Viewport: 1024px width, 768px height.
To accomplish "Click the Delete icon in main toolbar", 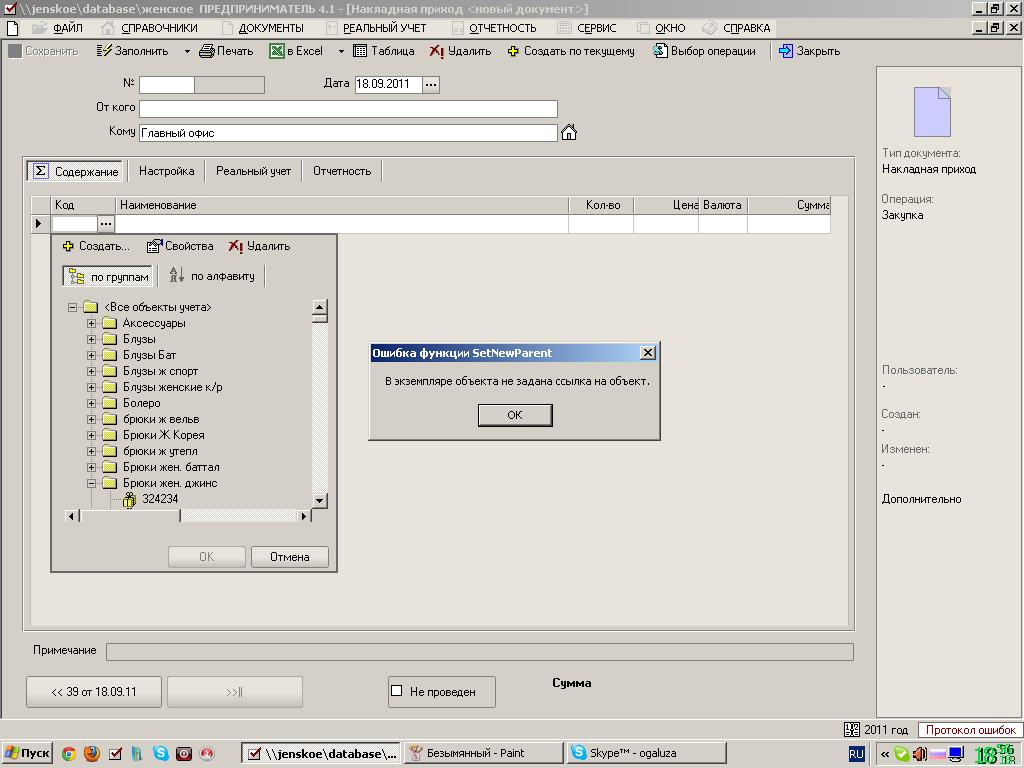I will [437, 51].
